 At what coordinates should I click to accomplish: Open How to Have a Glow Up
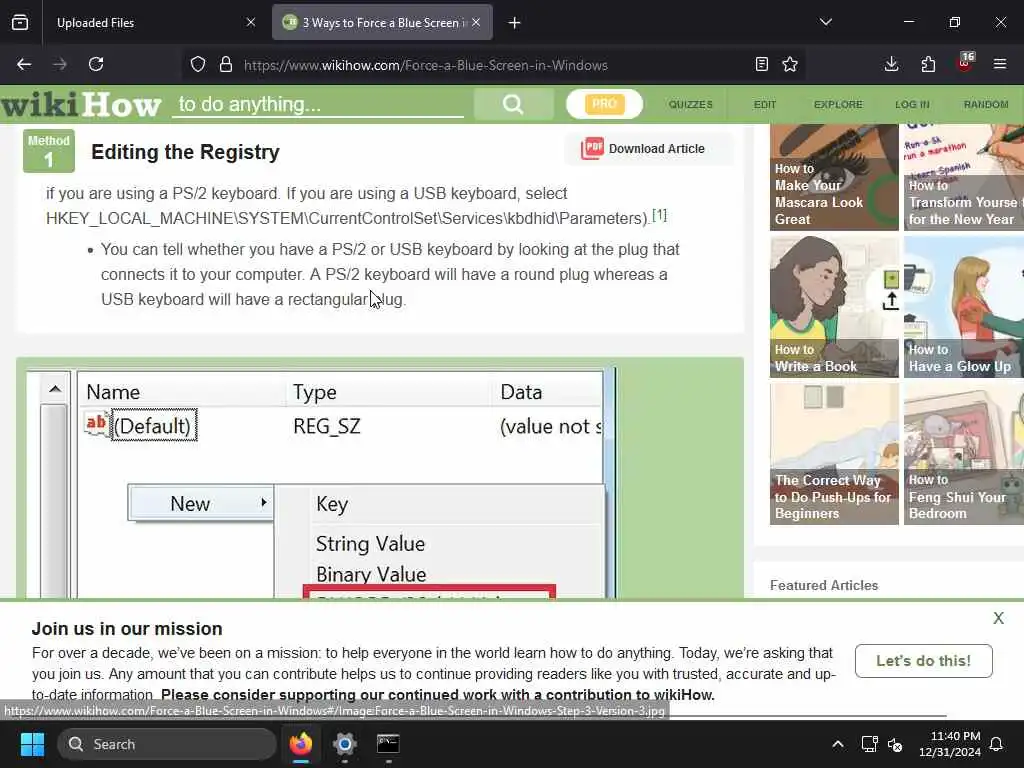click(x=964, y=307)
